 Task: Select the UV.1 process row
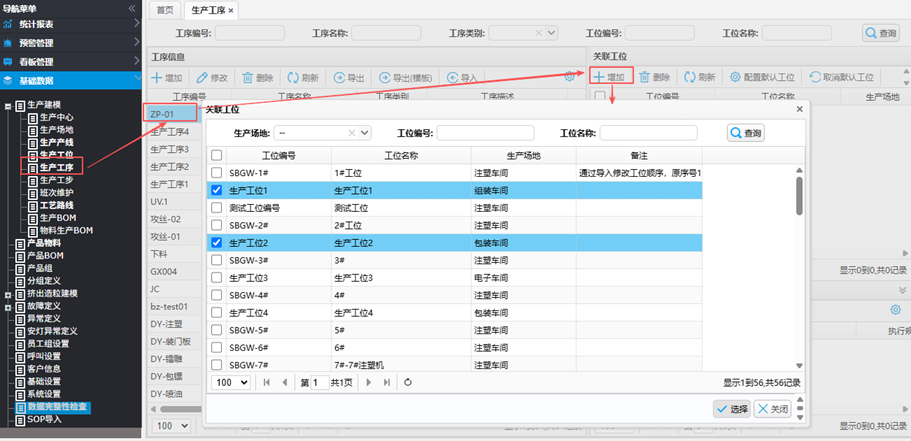pos(174,202)
